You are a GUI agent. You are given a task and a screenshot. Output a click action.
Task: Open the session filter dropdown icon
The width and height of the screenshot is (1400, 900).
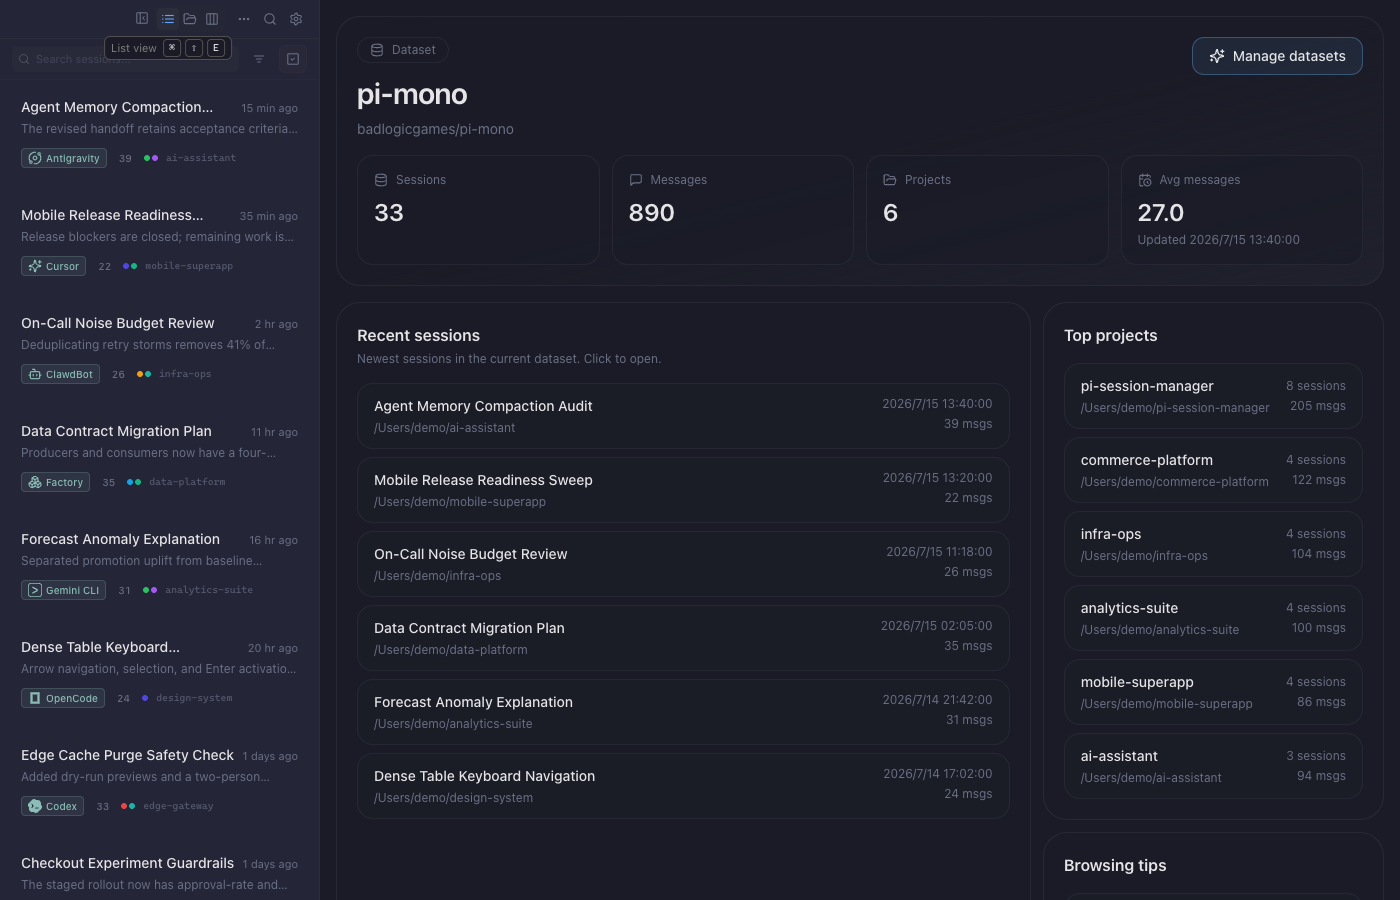tap(259, 59)
